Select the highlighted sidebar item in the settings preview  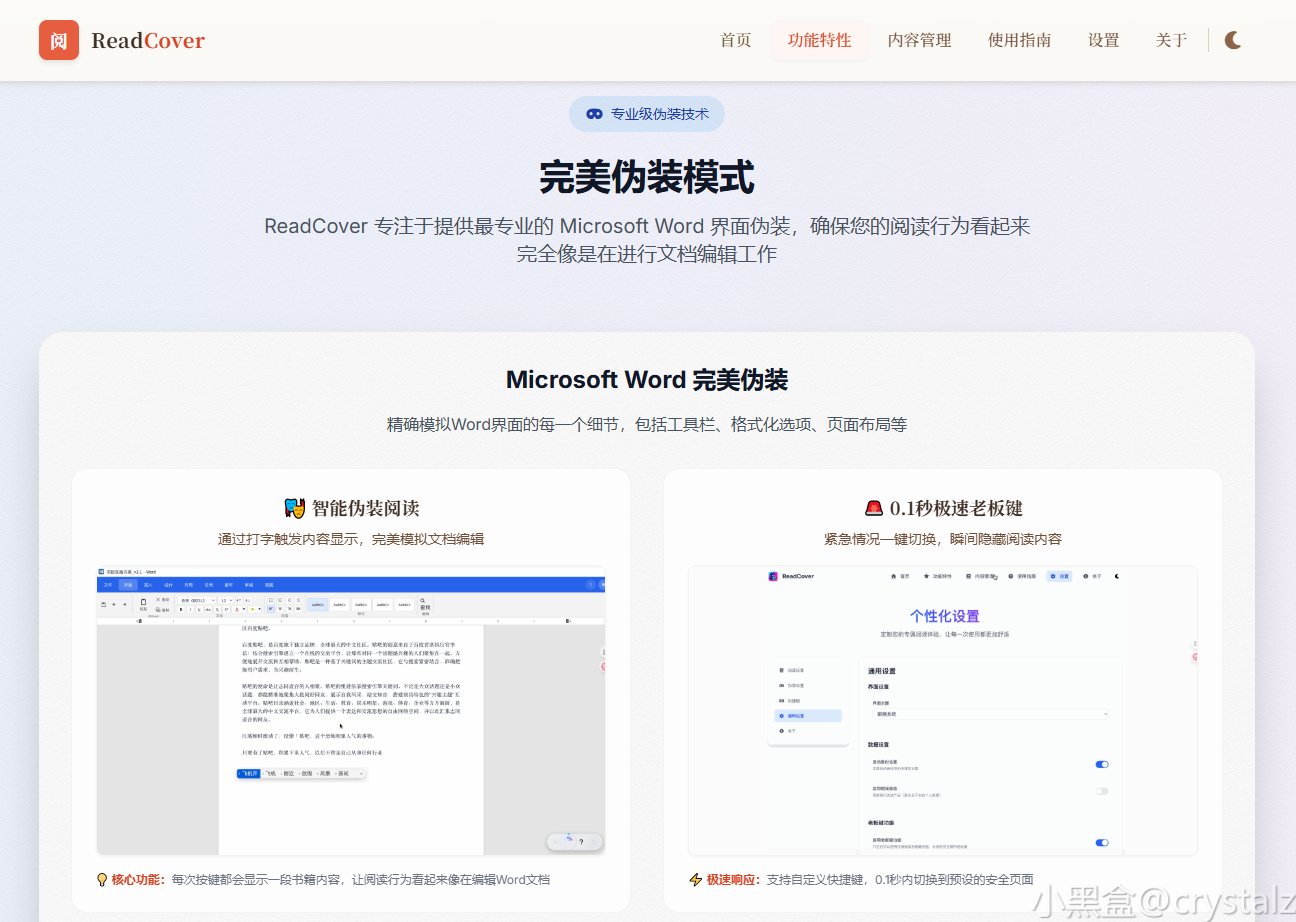809,716
